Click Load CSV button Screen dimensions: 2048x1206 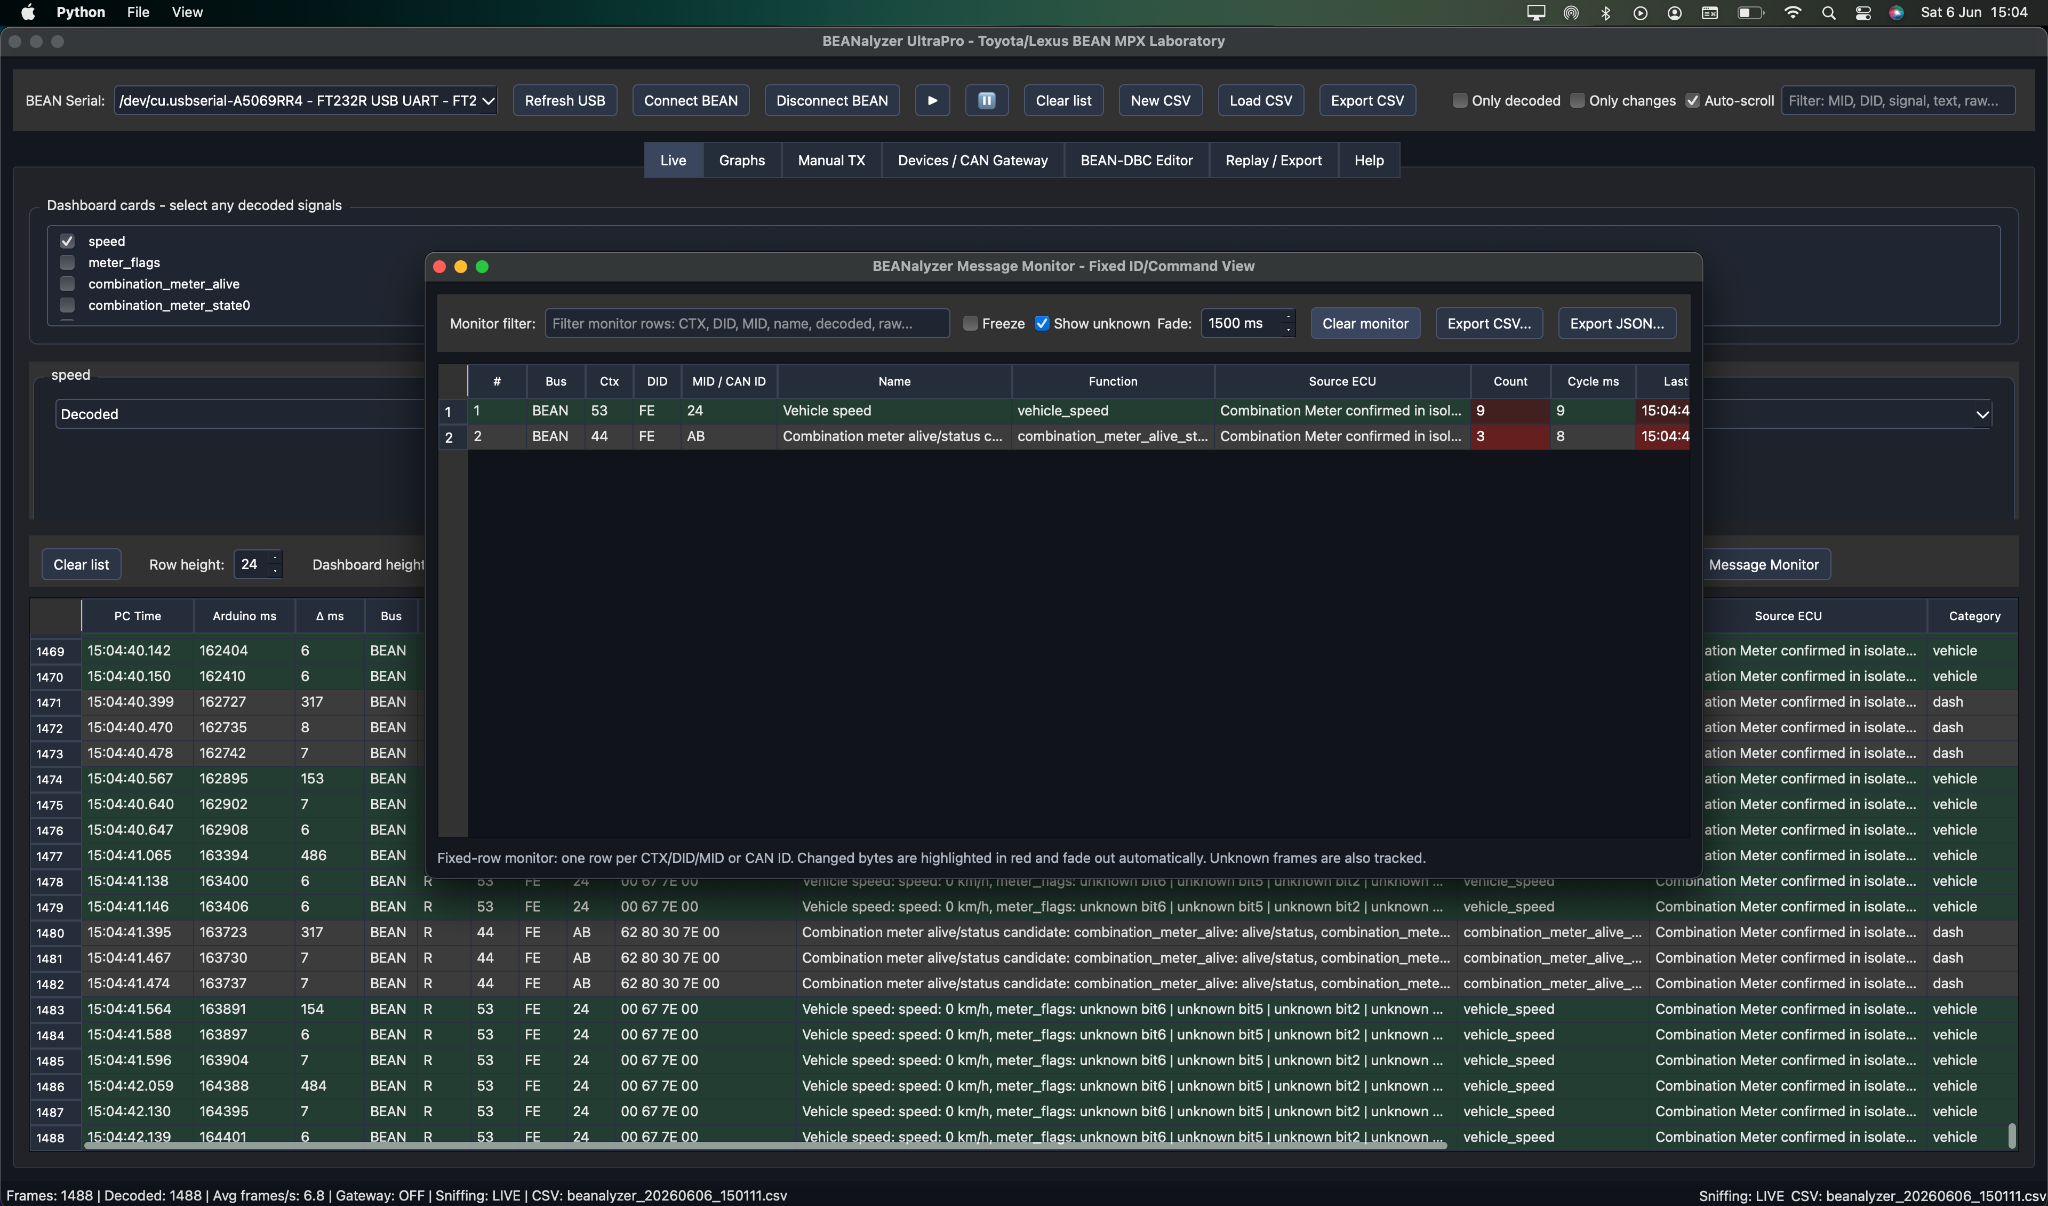[1260, 101]
